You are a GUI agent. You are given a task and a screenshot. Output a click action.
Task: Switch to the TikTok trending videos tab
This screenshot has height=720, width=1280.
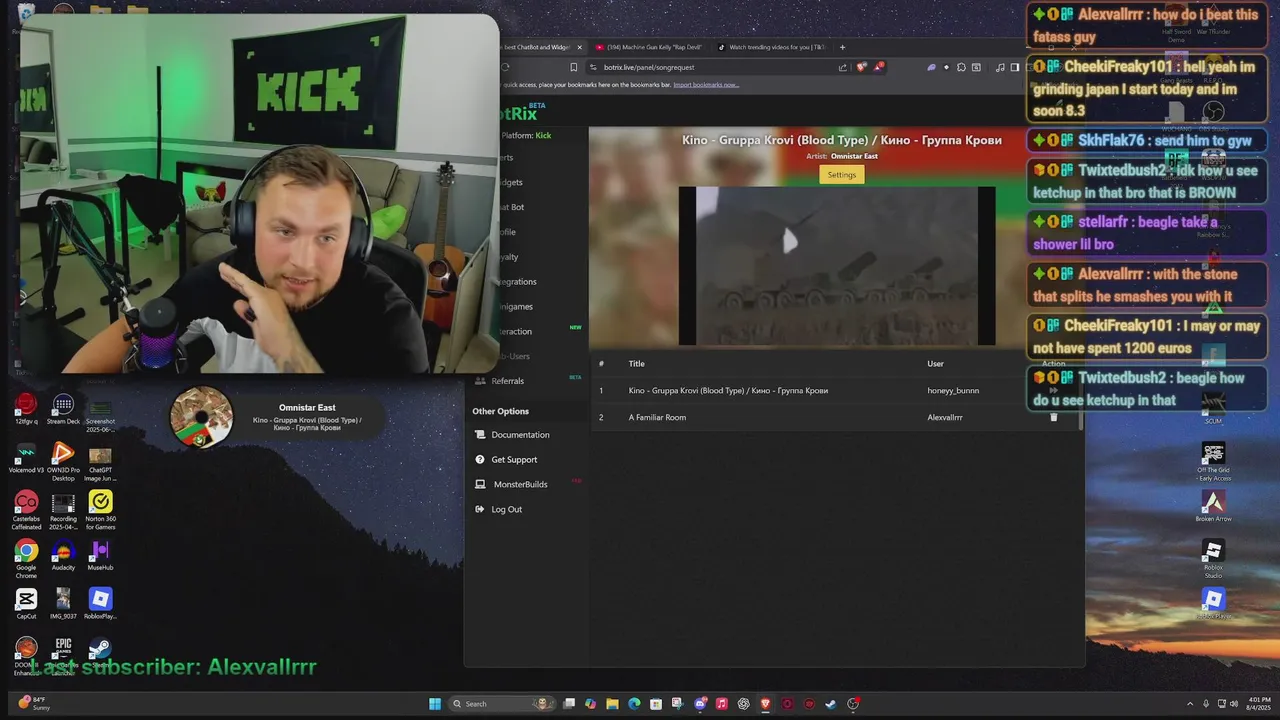(772, 47)
